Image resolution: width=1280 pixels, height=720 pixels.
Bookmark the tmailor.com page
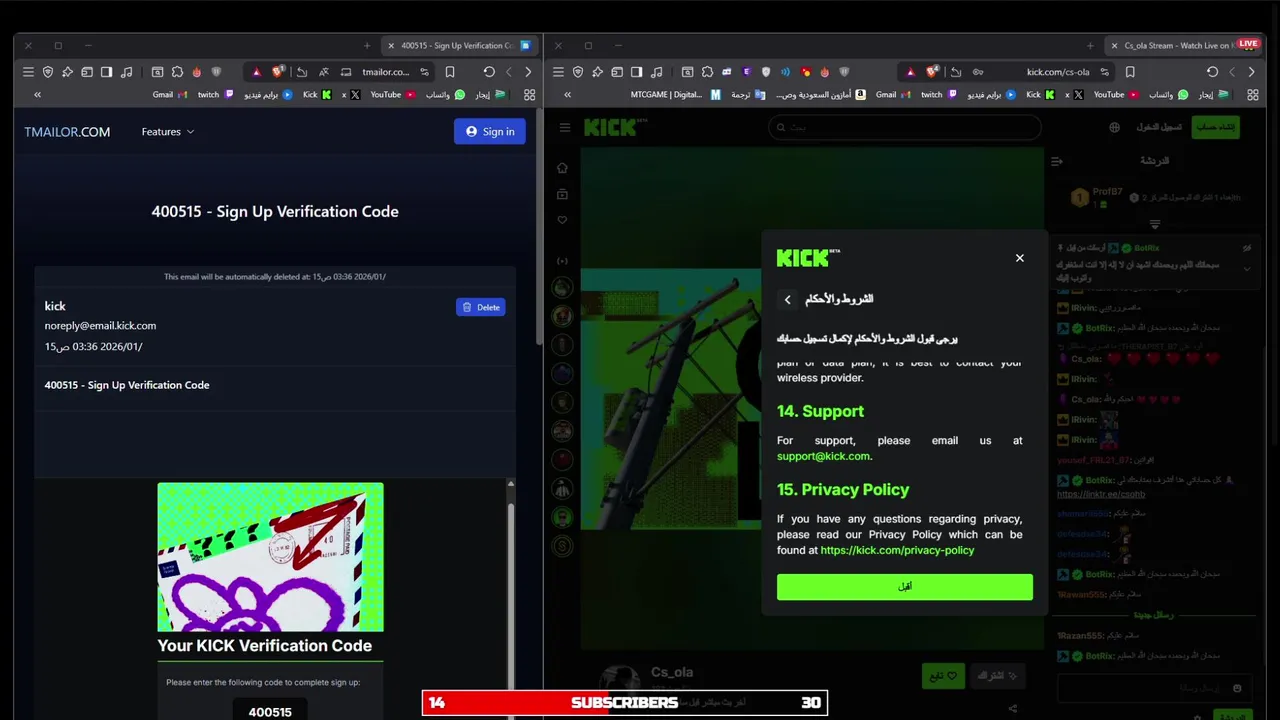pos(450,72)
